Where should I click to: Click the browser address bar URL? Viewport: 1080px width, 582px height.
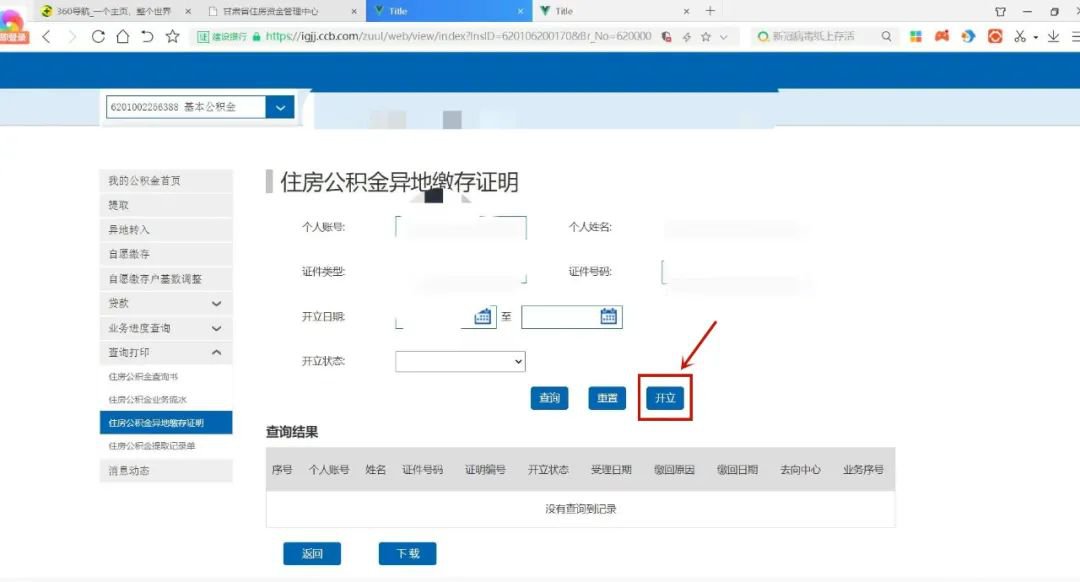(458, 37)
